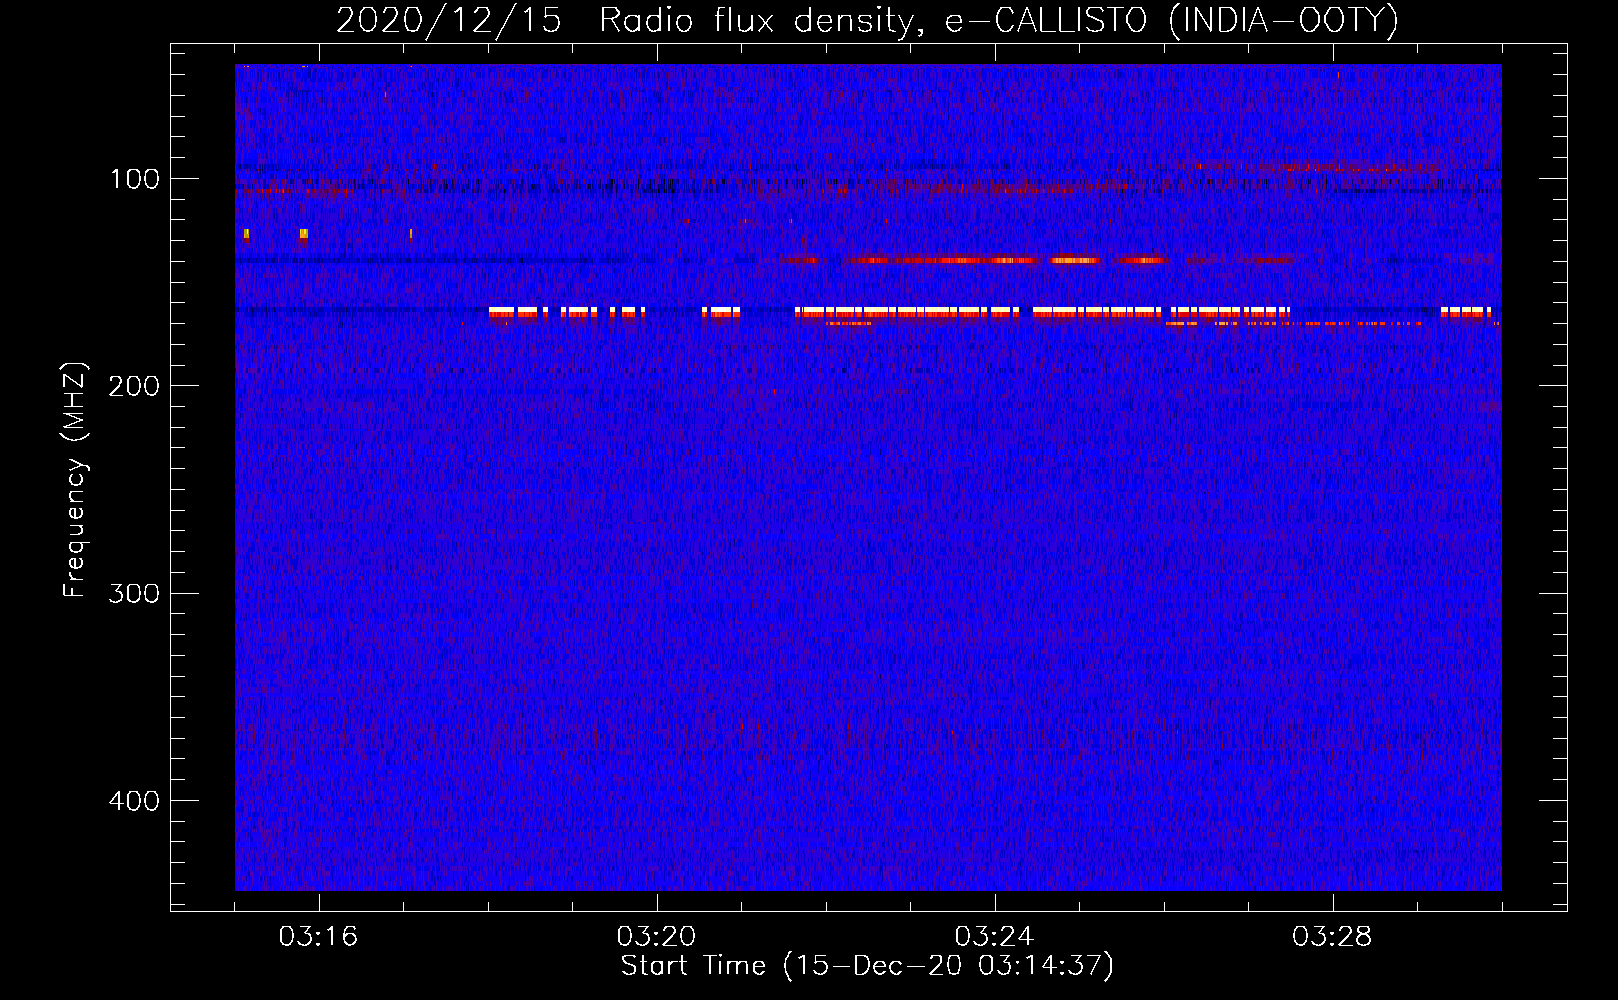Click the 03:28 time tick label

(x=1332, y=937)
